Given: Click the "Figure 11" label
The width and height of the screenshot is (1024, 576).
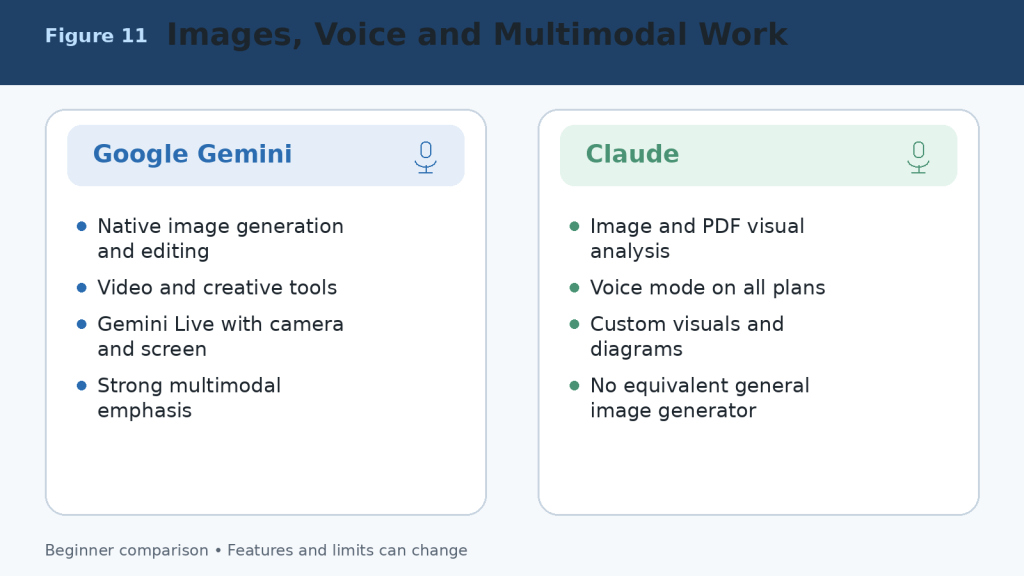Looking at the screenshot, I should 96,36.
